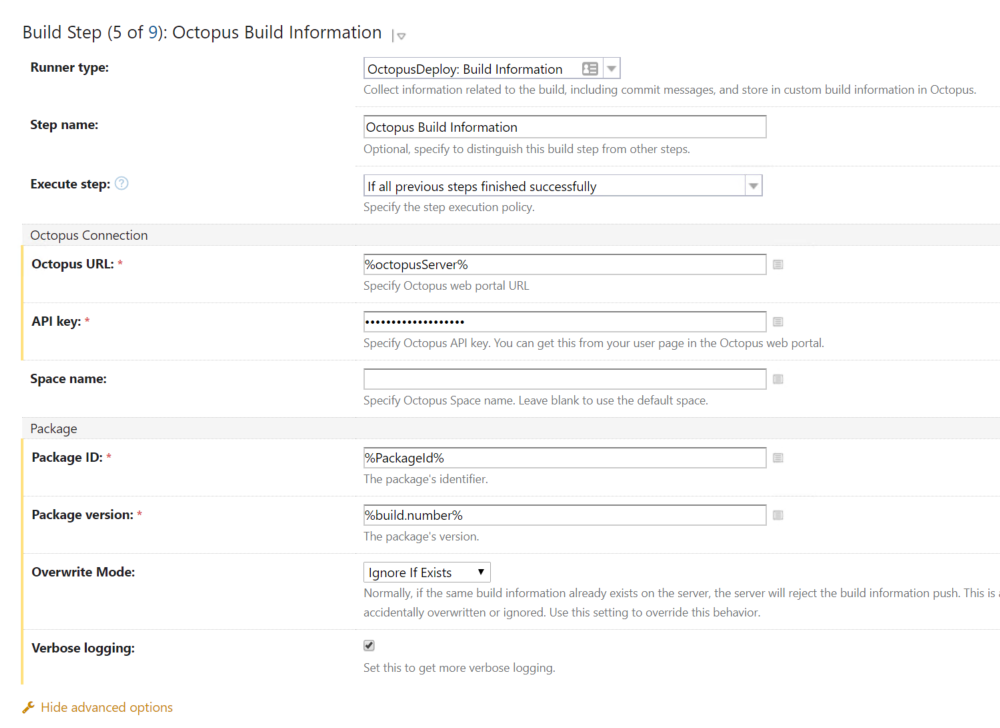Viewport: 1000px width, 728px height.
Task: Click the help icon next to Execute step
Action: coord(122,184)
